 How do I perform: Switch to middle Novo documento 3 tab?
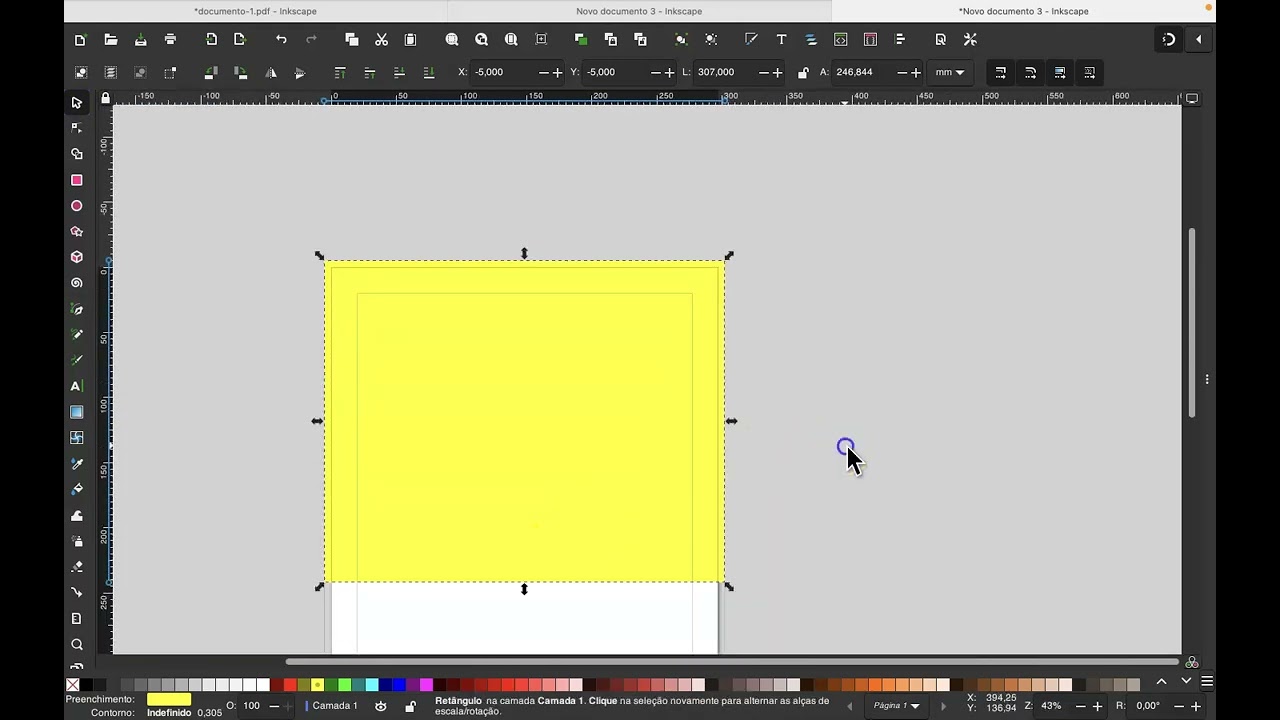coord(639,11)
